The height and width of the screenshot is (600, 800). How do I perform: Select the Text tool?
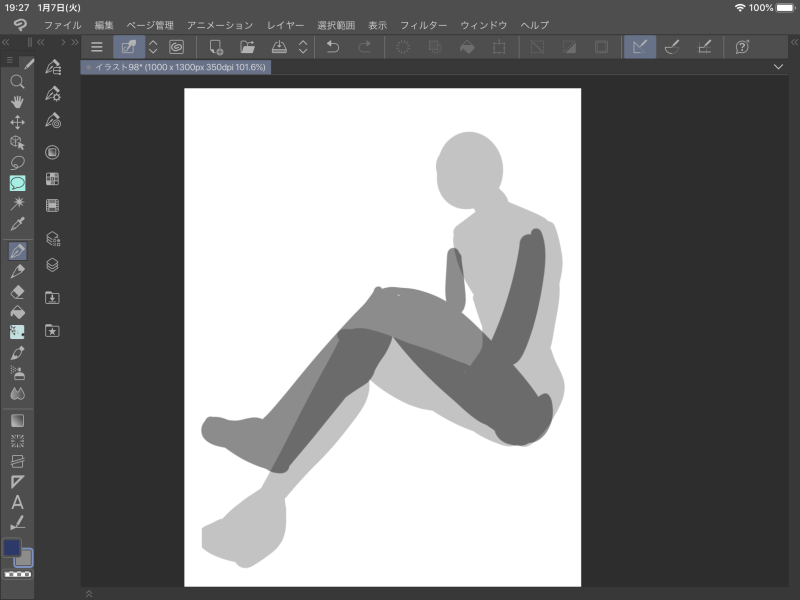(17, 502)
